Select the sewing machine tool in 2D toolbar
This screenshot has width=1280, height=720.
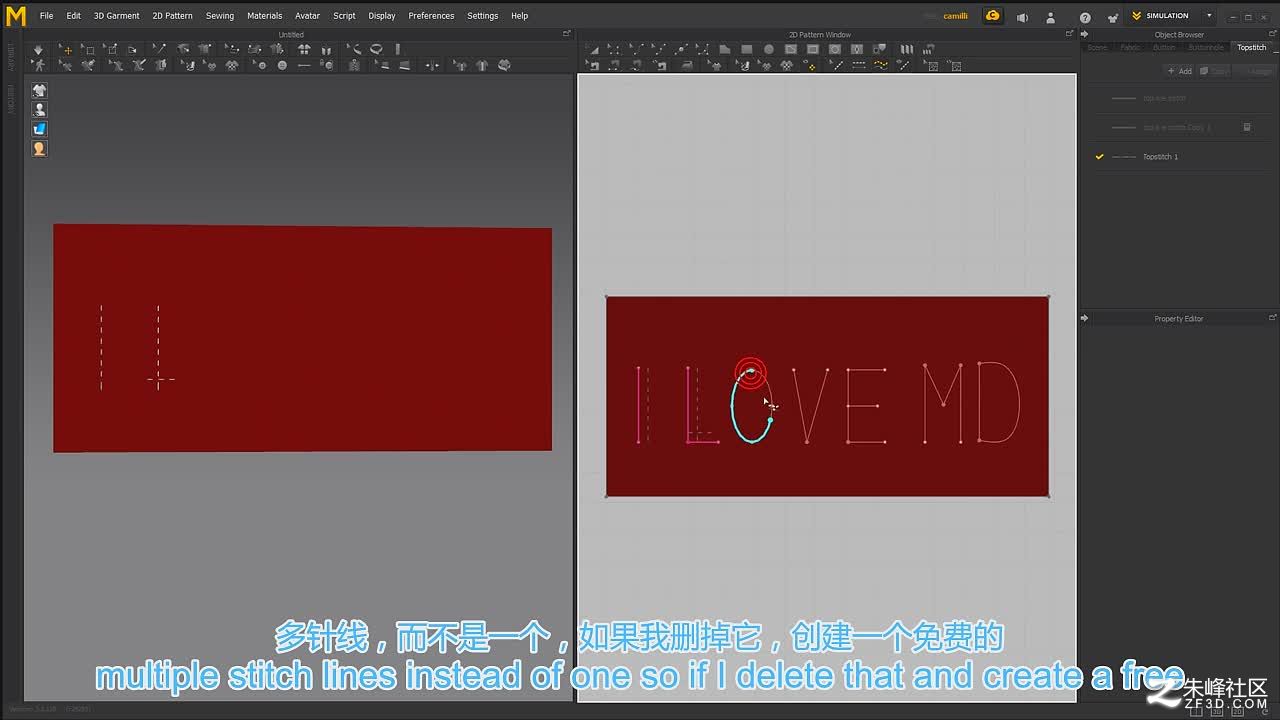point(594,66)
